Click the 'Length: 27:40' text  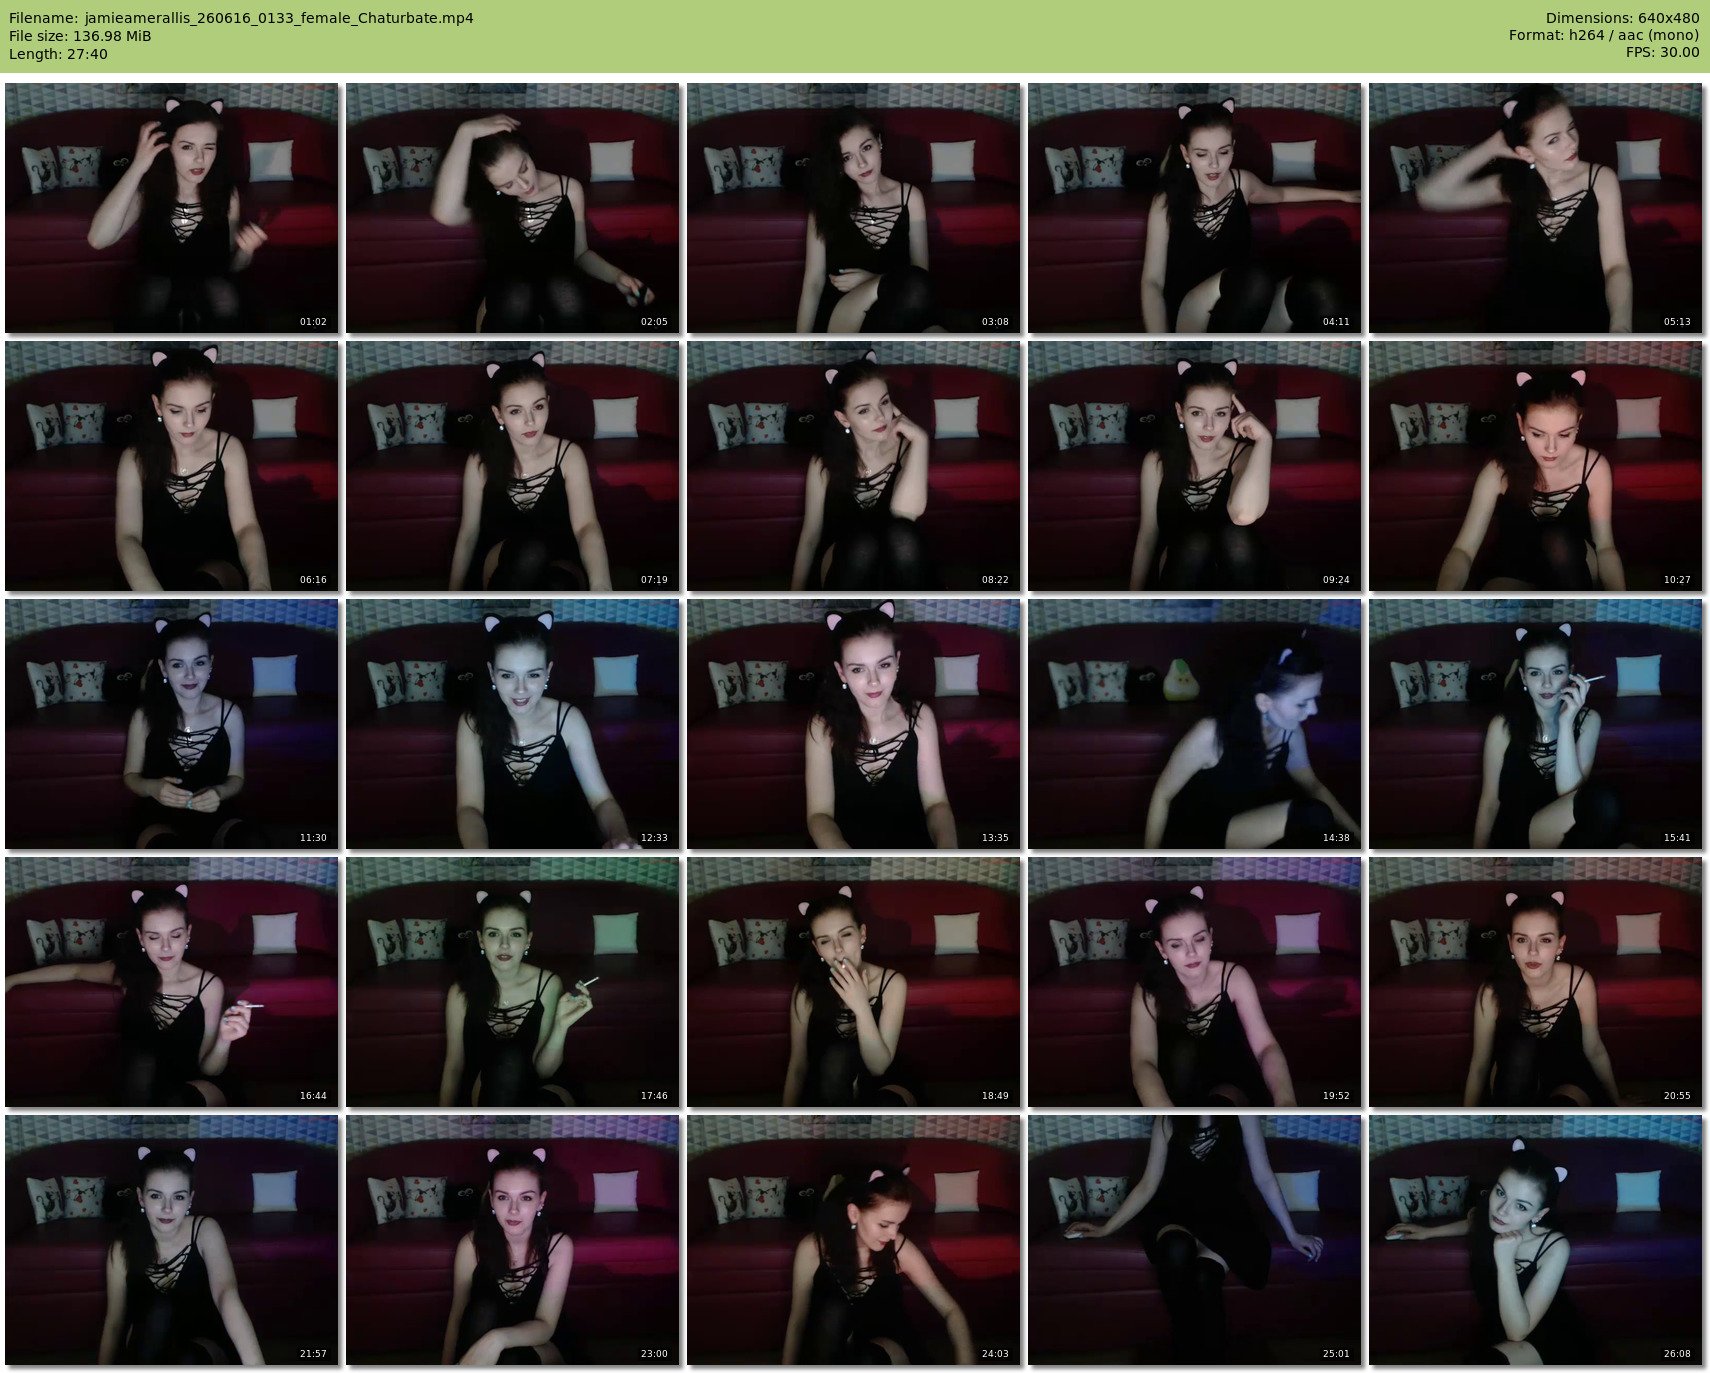click(x=58, y=54)
